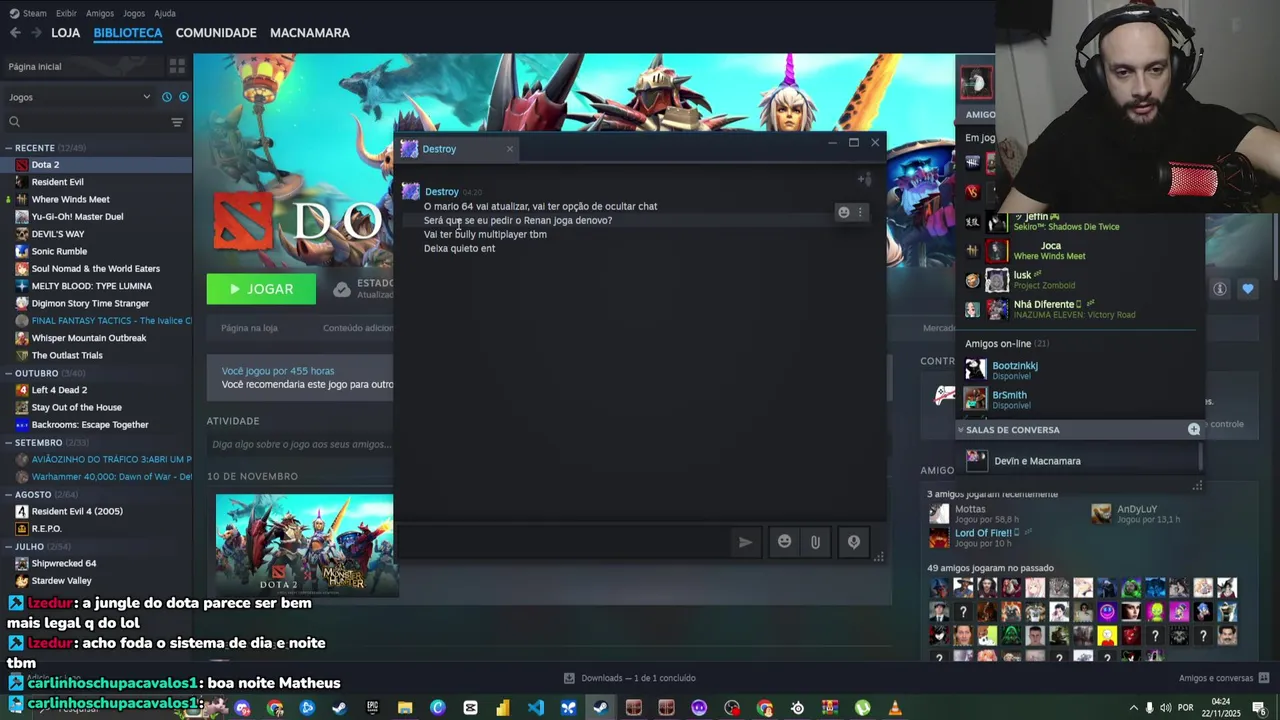This screenshot has width=1280, height=720.
Task: Click the green JOGAR play button
Action: [261, 289]
